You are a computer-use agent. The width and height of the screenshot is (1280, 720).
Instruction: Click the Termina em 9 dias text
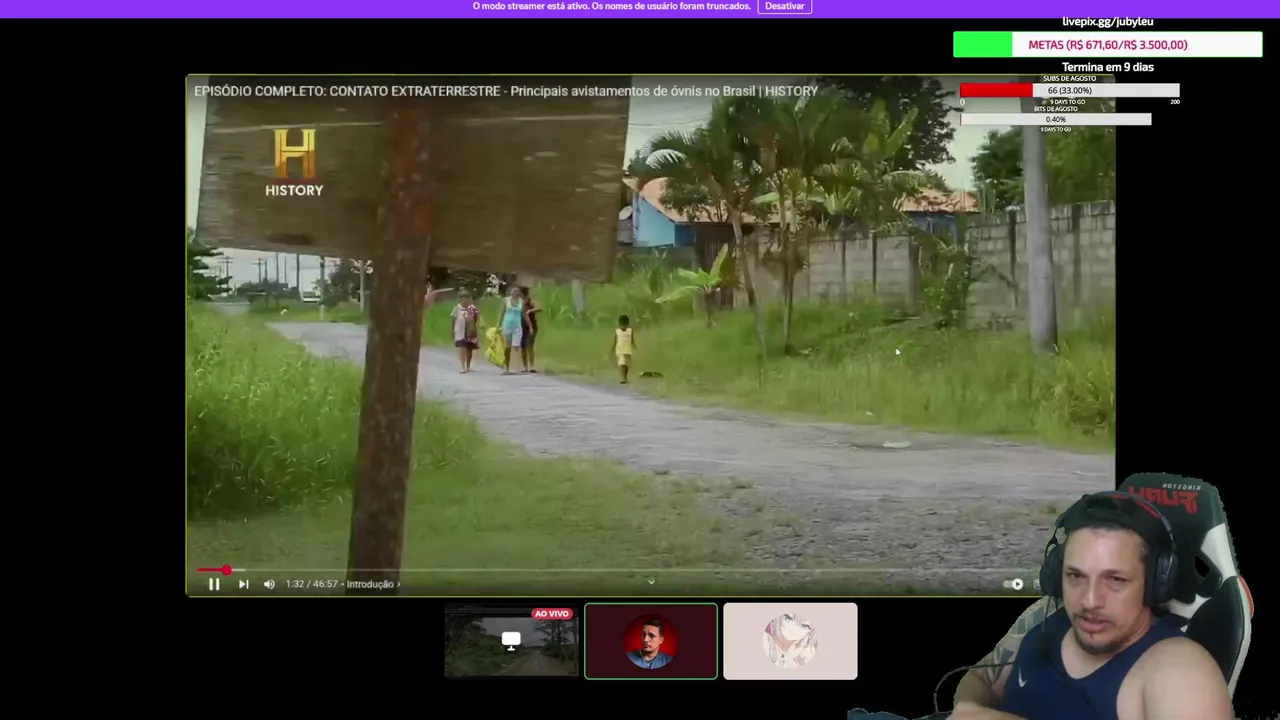(1108, 67)
